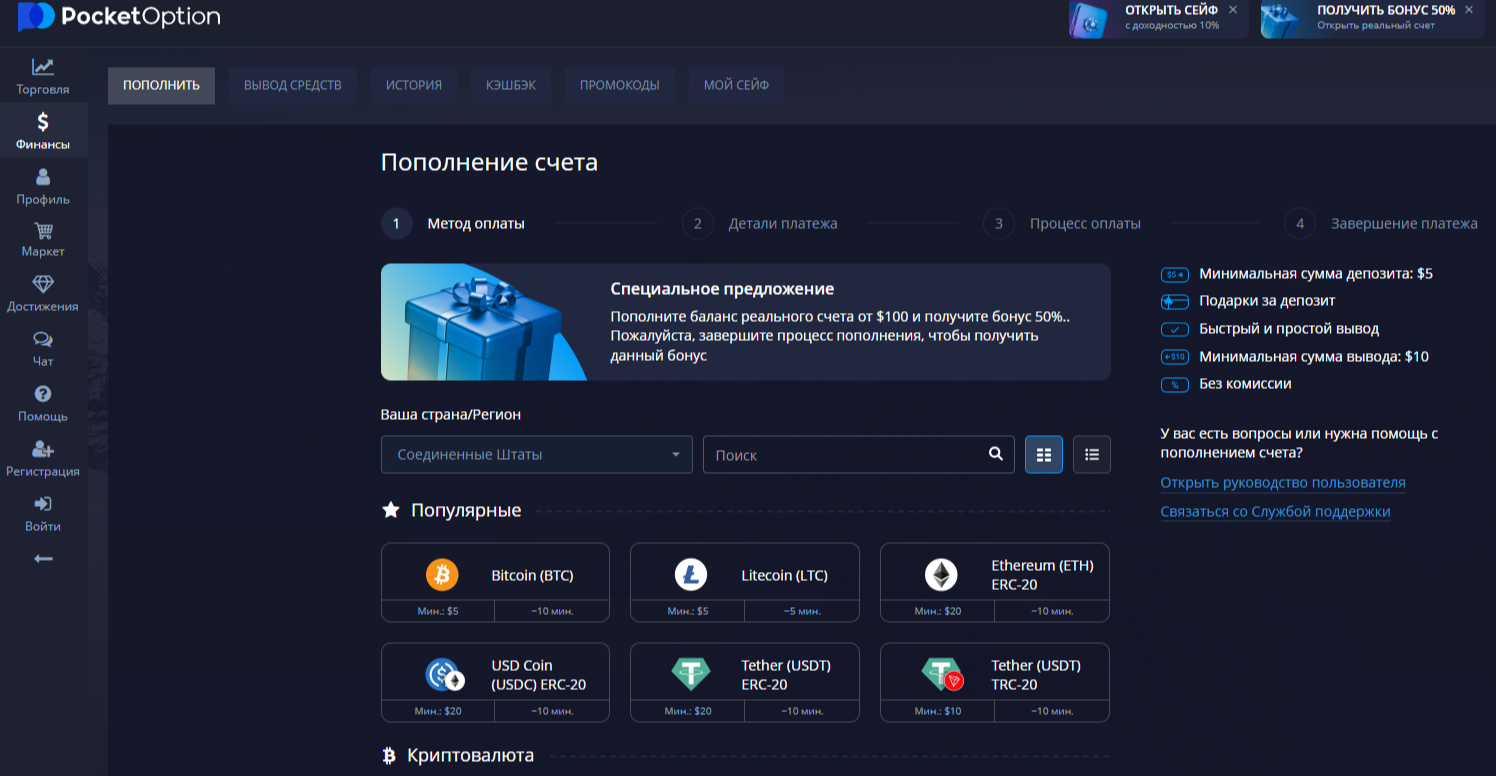Open the Market shopping cart icon

click(42, 231)
